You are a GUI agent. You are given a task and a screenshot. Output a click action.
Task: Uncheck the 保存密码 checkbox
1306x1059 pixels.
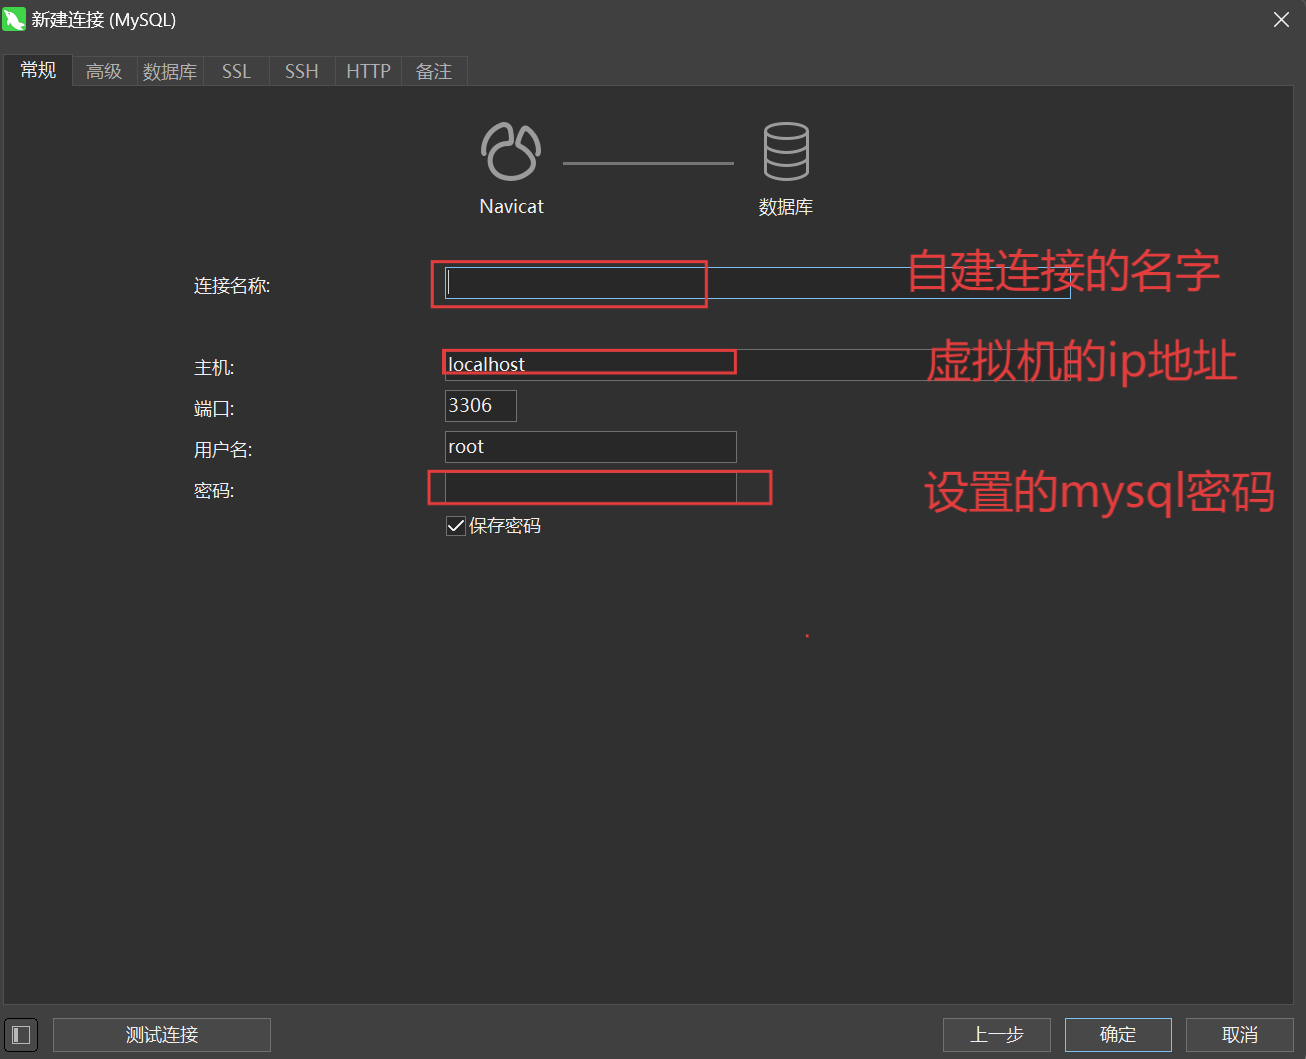click(x=455, y=526)
